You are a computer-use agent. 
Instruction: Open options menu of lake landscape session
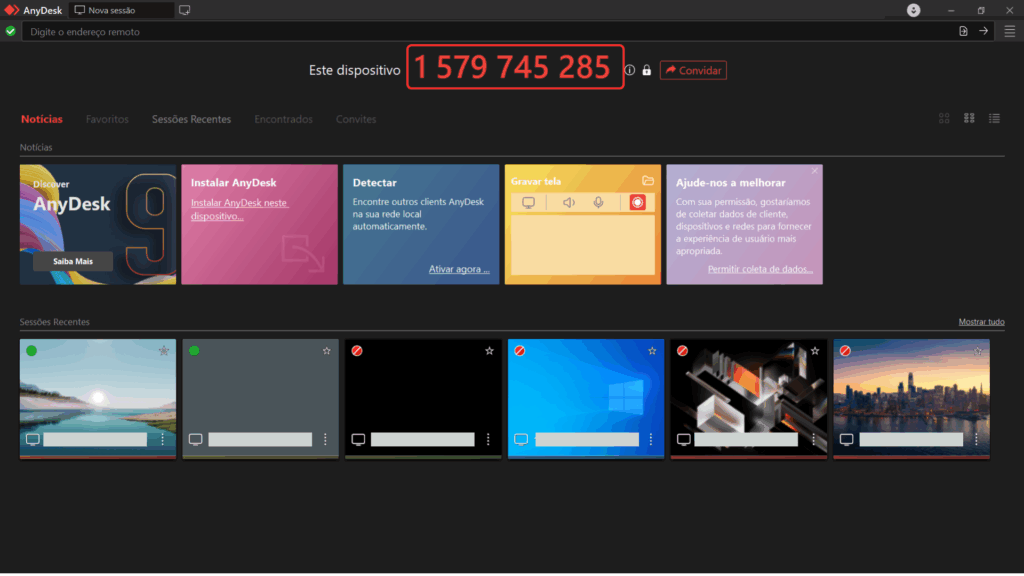click(x=162, y=439)
